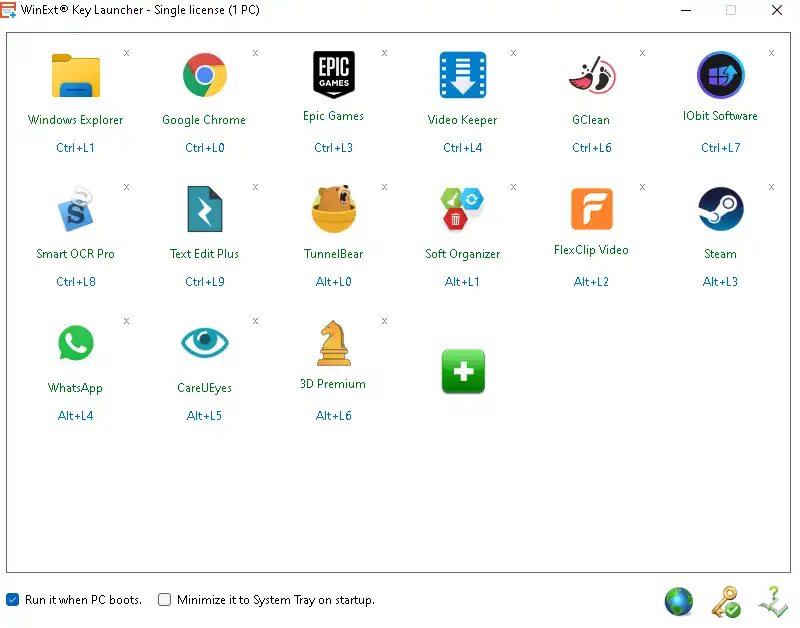The width and height of the screenshot is (800, 628).
Task: Launch GClean from the grid
Action: 591,76
